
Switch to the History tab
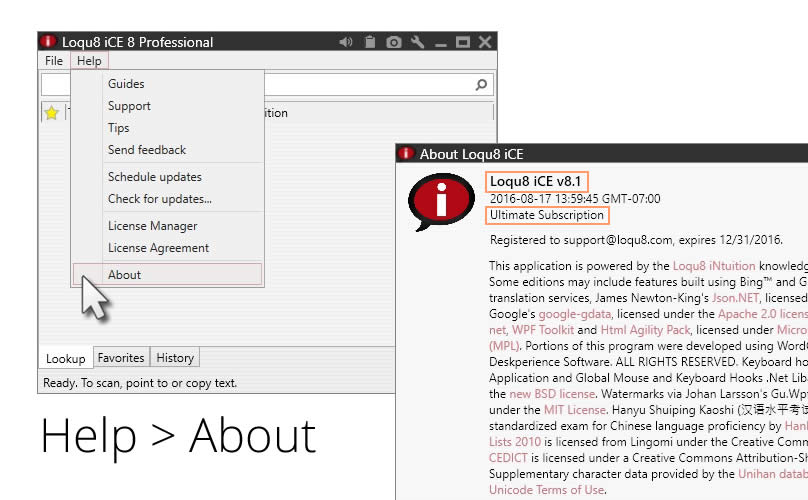(x=175, y=357)
